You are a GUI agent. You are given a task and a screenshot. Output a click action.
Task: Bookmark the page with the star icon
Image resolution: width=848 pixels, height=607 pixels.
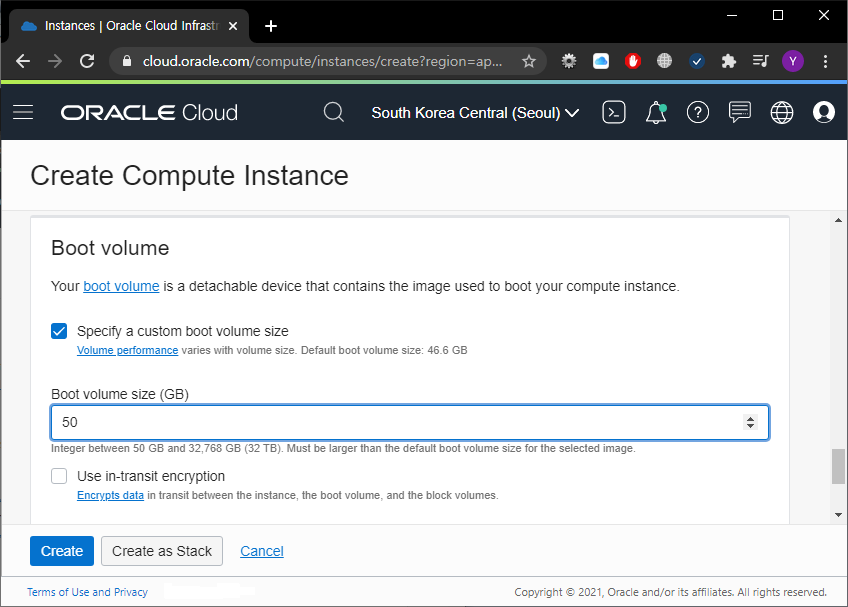coord(529,61)
